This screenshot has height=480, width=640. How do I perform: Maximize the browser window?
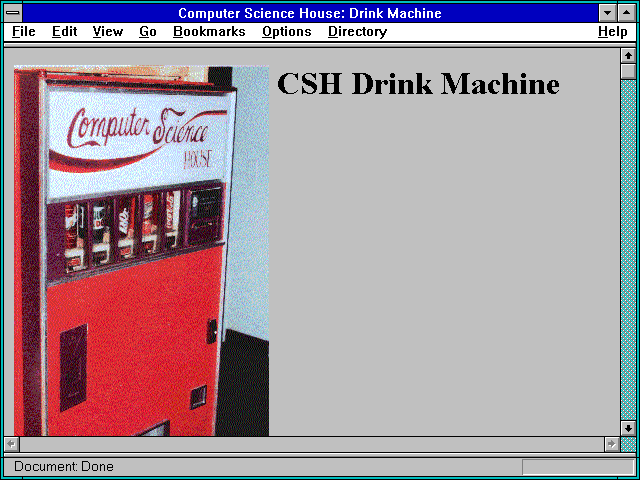click(627, 13)
